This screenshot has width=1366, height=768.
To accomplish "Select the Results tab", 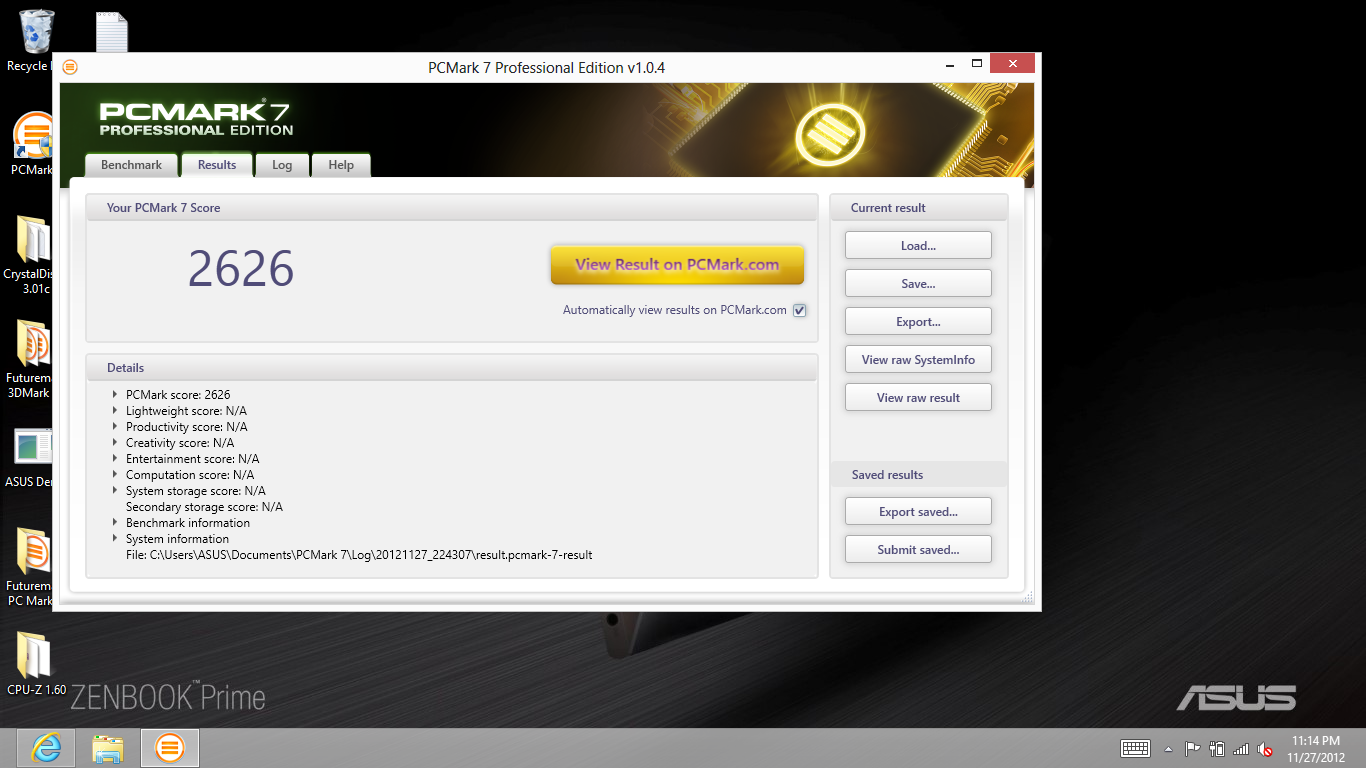I will pos(217,165).
